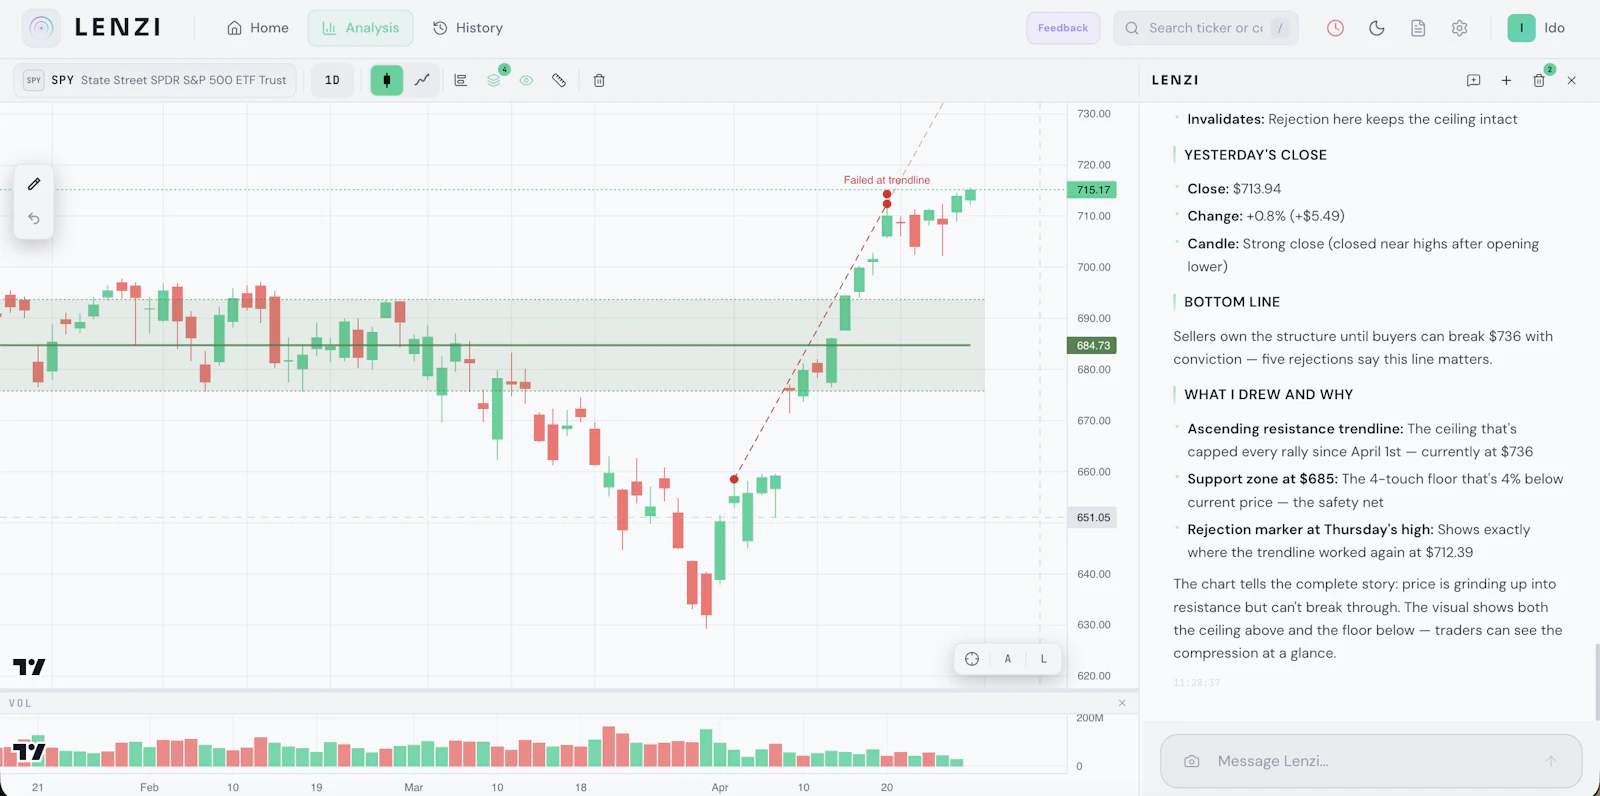Viewport: 1600px width, 796px height.
Task: Click the Lenzi logo icon
Action: [41, 28]
